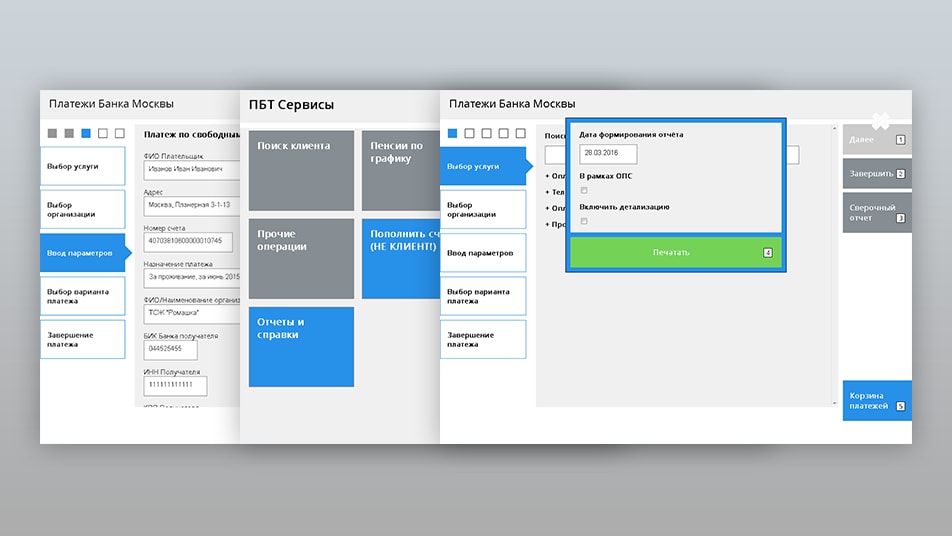Image resolution: width=952 pixels, height=536 pixels.
Task: Click the blue third progress square in the payment form window
Action: tap(86, 133)
